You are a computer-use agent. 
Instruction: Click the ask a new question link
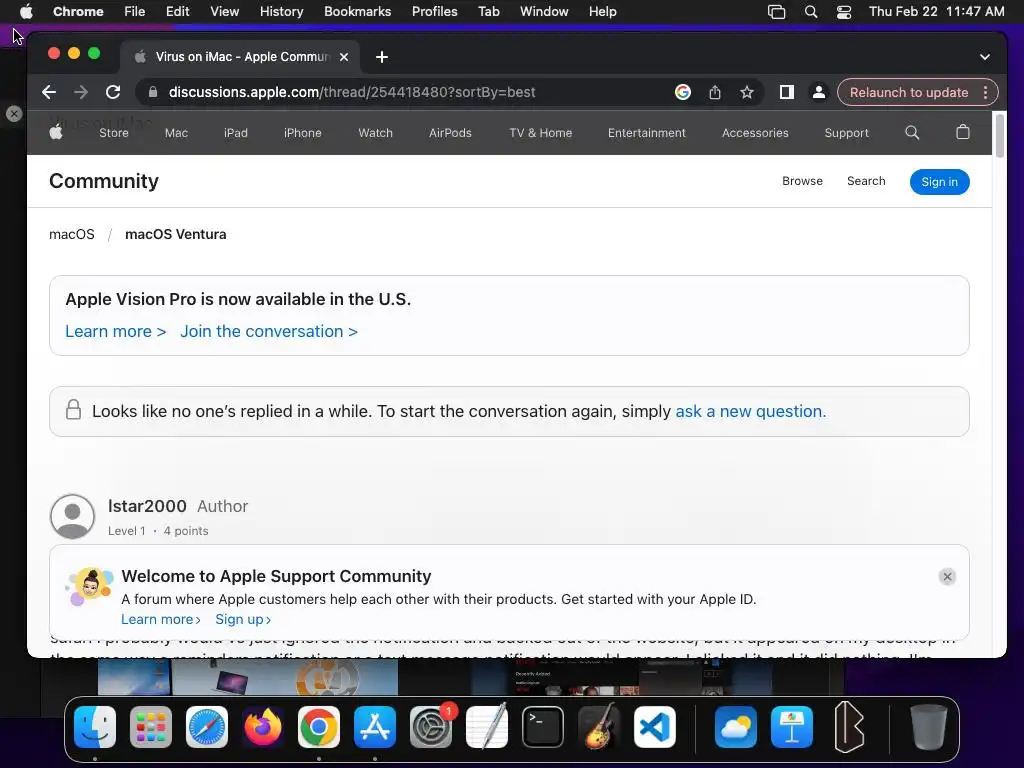(750, 411)
